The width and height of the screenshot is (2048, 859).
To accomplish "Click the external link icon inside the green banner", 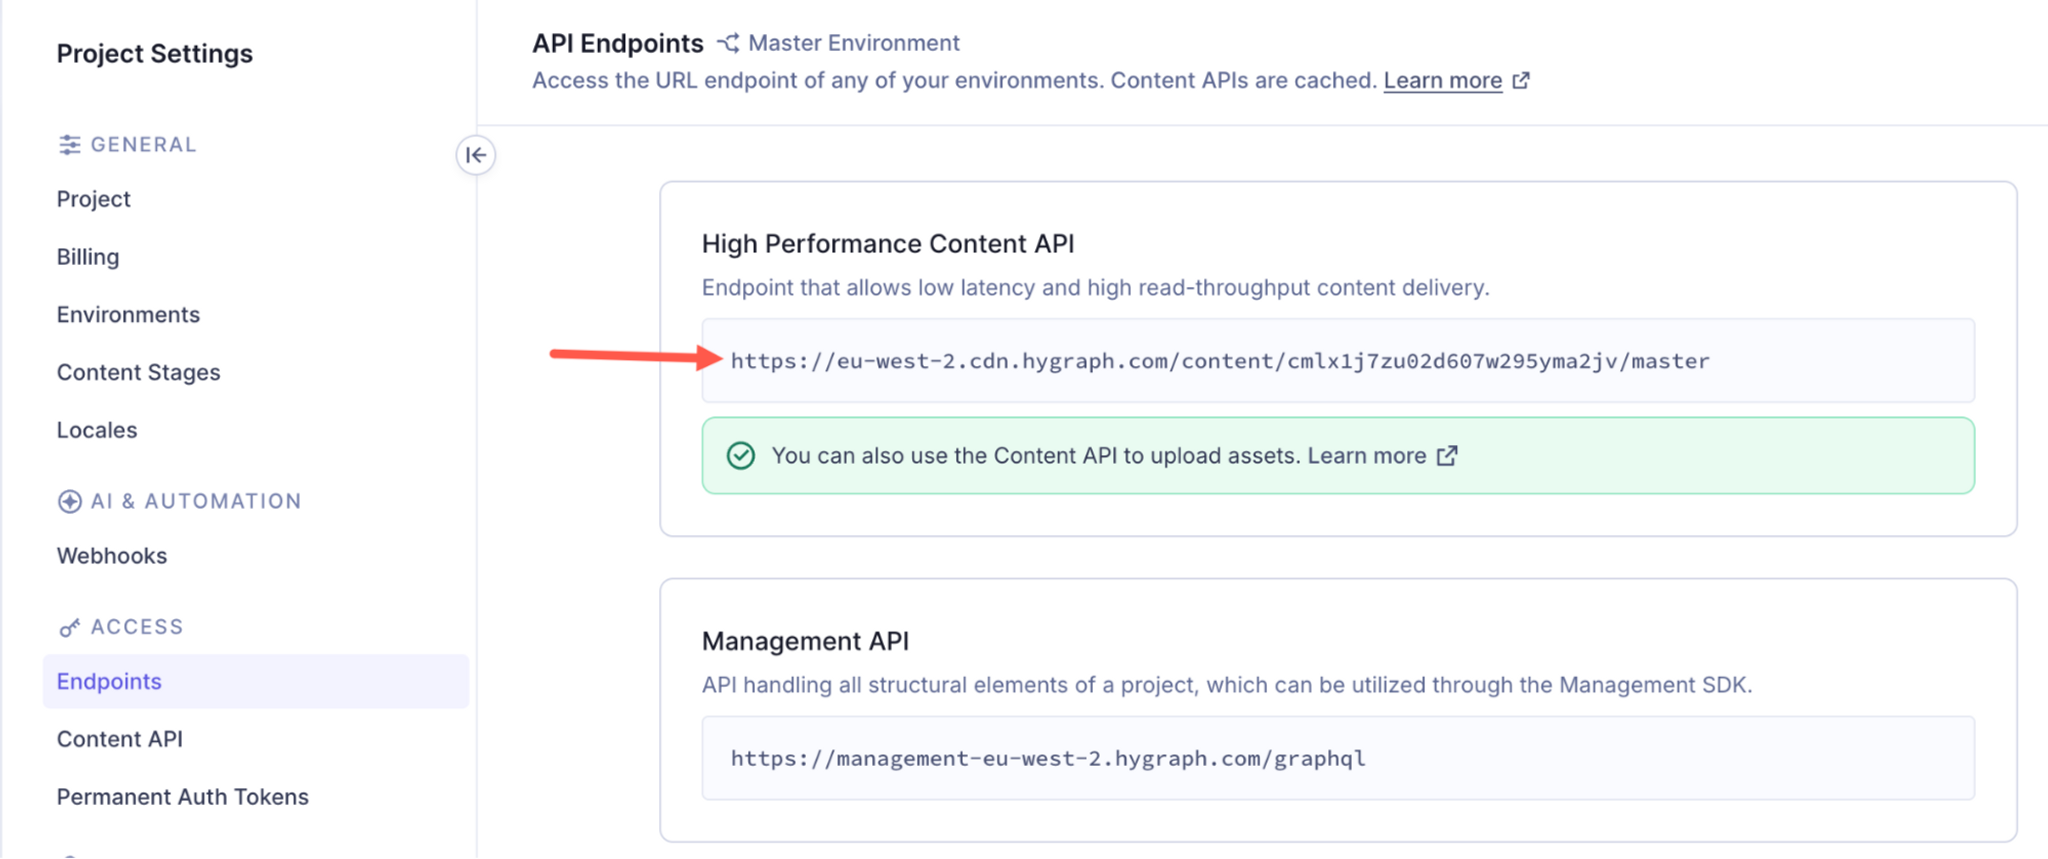I will pos(1446,456).
